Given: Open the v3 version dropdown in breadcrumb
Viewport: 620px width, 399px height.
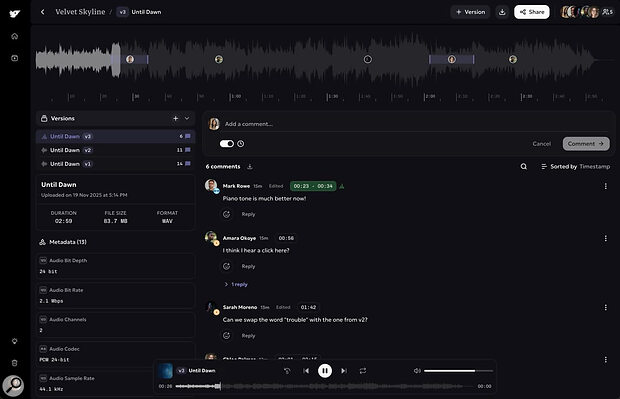Looking at the screenshot, I should click(x=122, y=12).
